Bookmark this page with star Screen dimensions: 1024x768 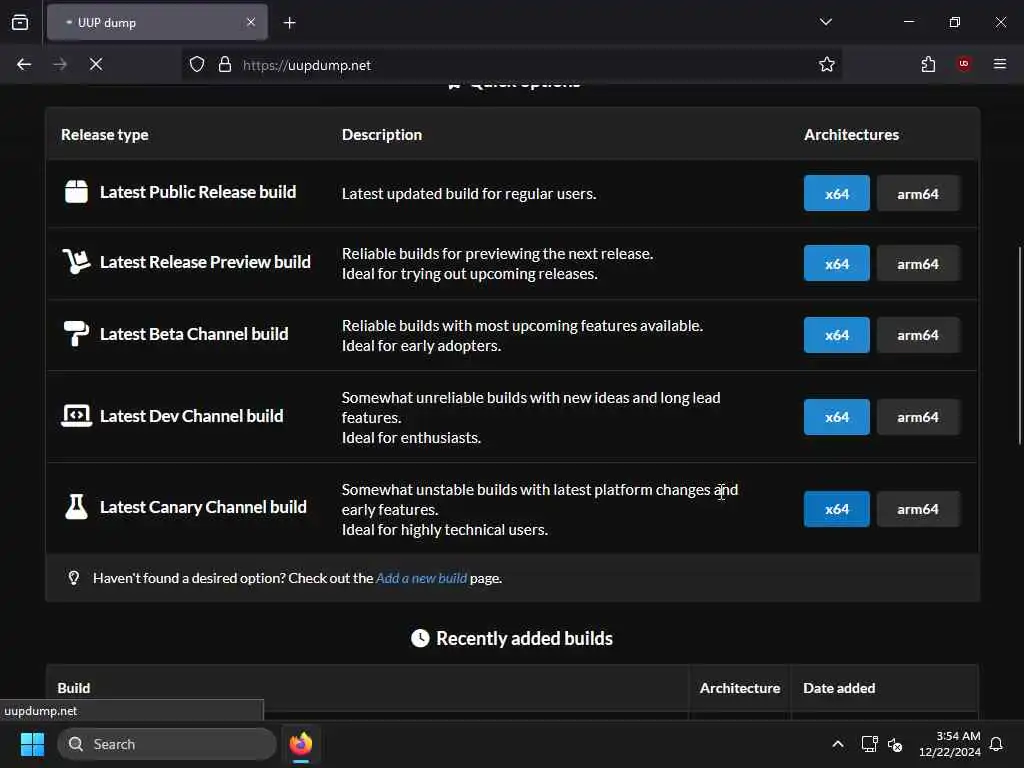click(827, 64)
